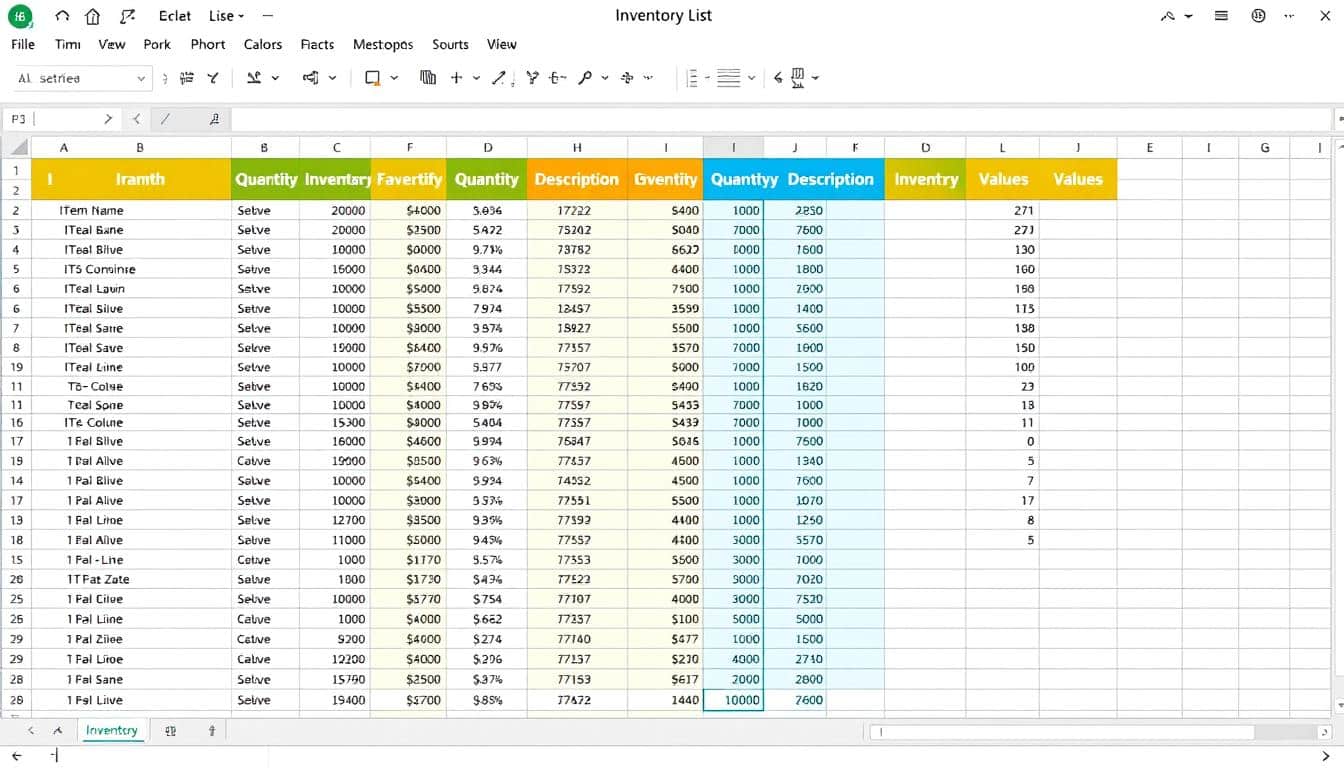Open the Fille menu
Screen dimensions: 1344x768
tap(22, 44)
